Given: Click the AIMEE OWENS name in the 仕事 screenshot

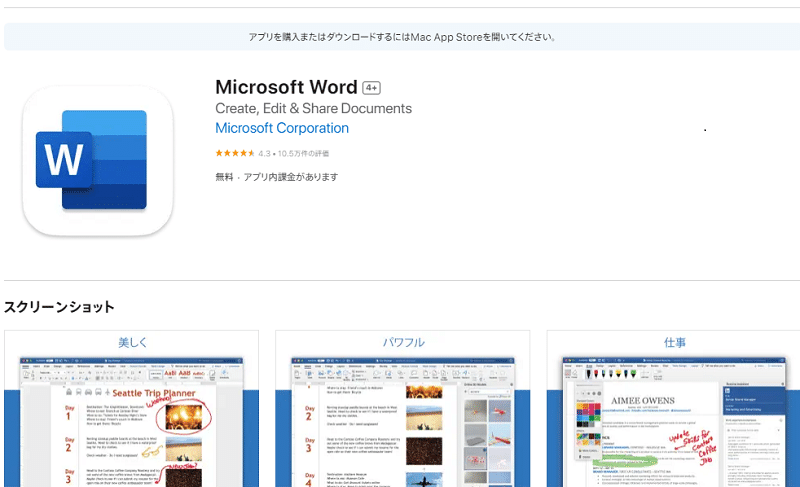Looking at the screenshot, I should click(643, 401).
